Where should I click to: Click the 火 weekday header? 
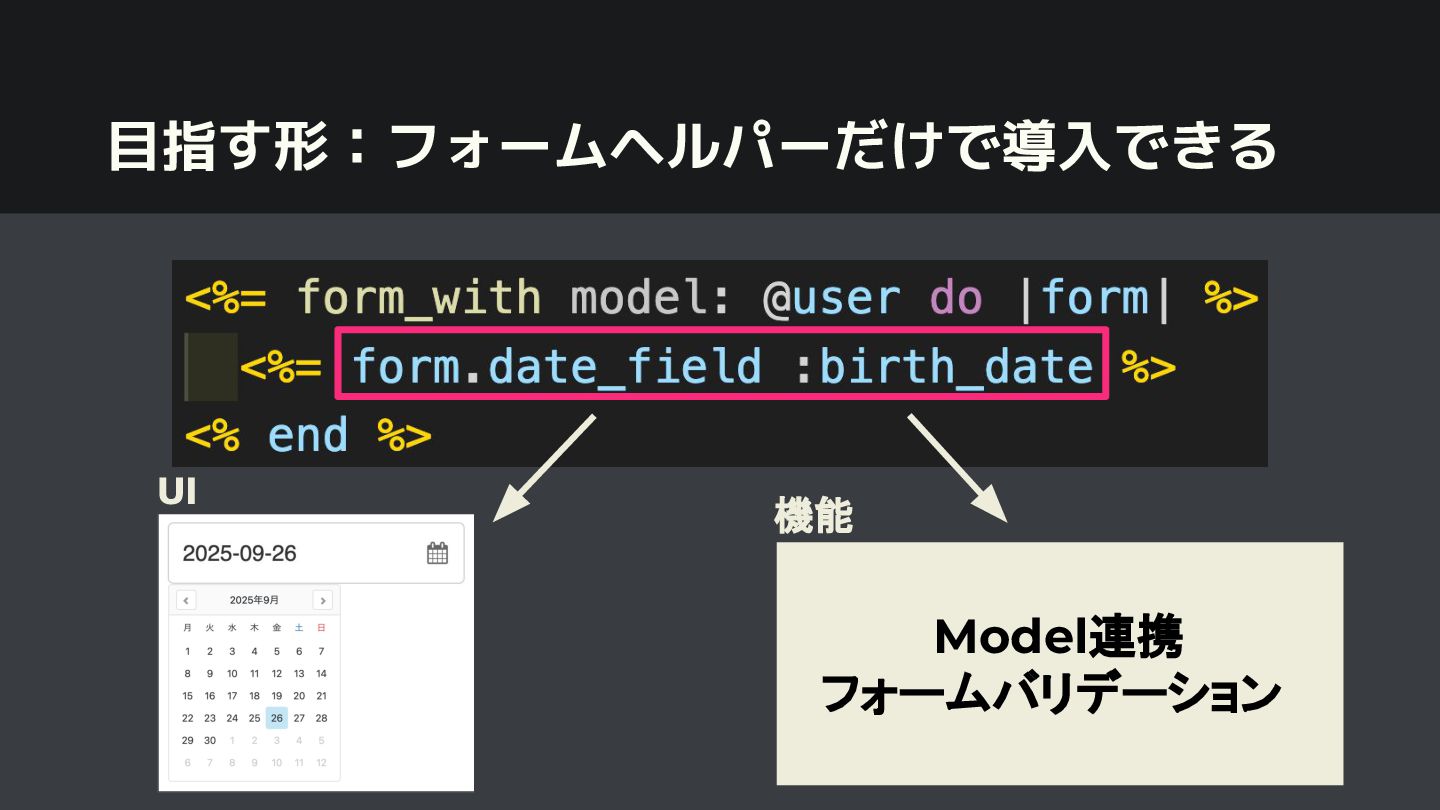210,628
